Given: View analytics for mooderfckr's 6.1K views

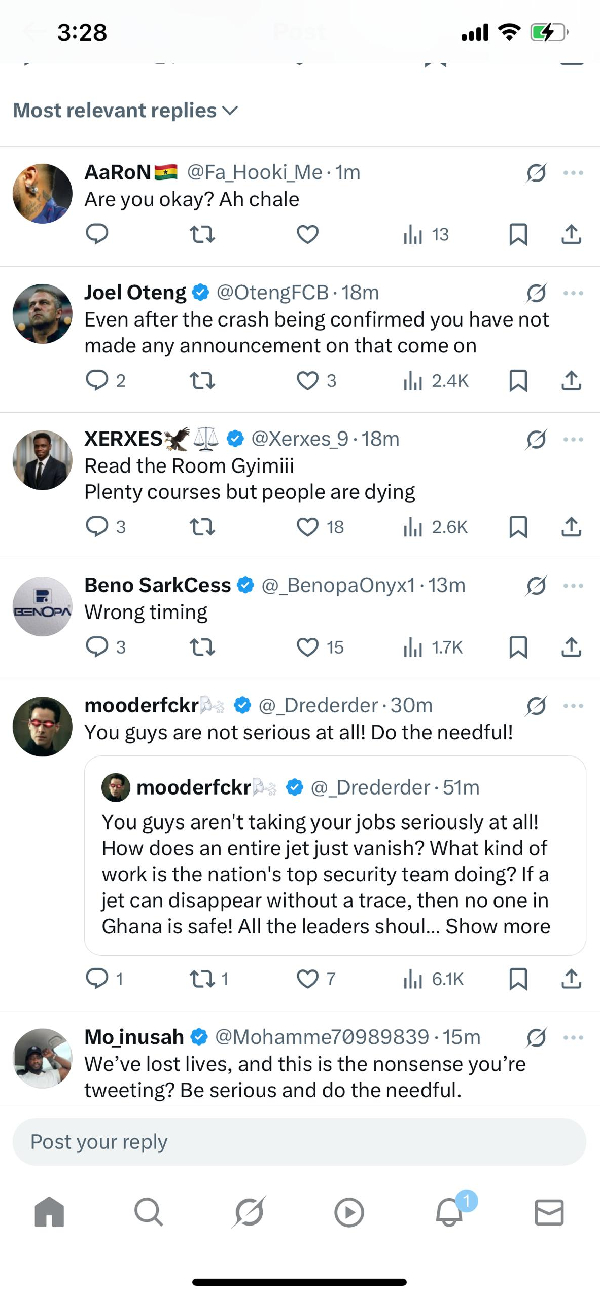Looking at the screenshot, I should (x=433, y=979).
